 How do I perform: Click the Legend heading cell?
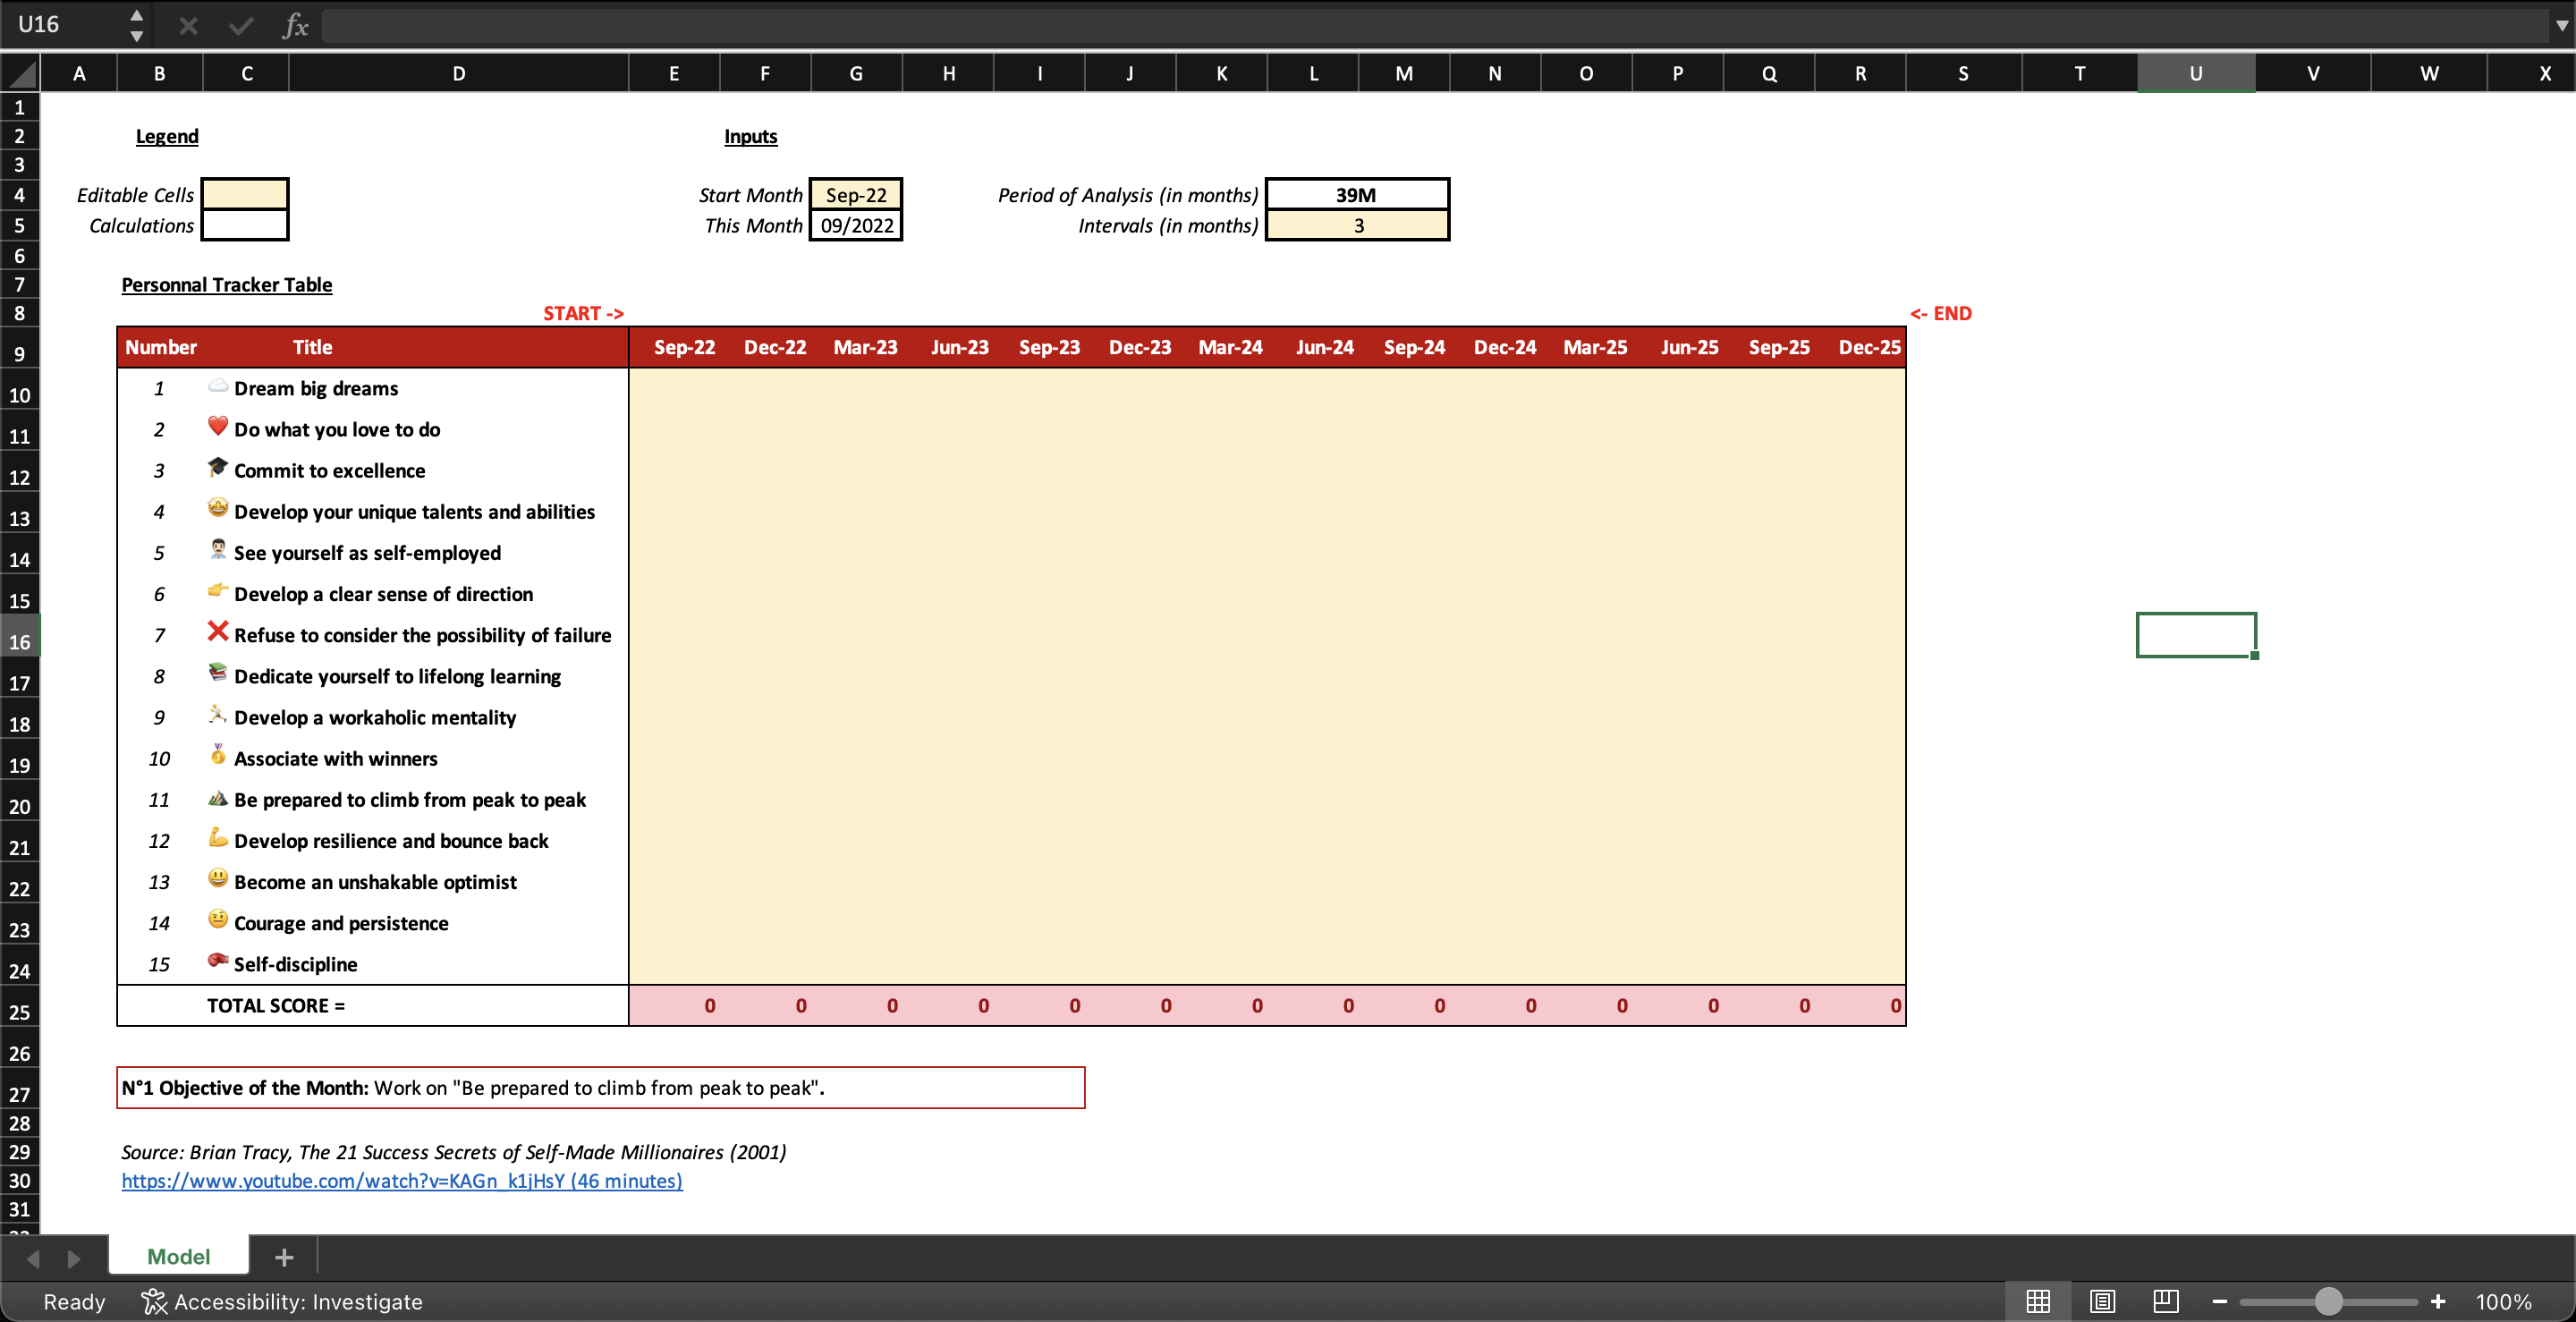pyautogui.click(x=167, y=136)
